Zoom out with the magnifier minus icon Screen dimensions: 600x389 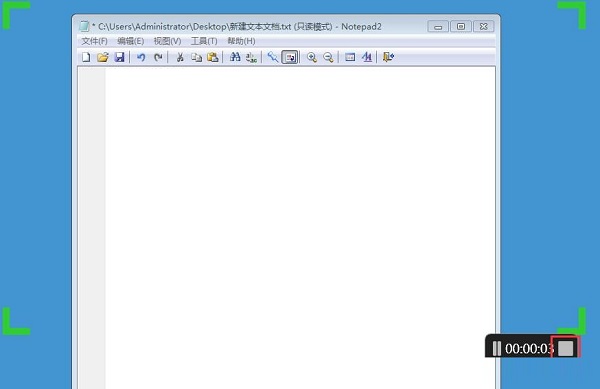tap(328, 57)
